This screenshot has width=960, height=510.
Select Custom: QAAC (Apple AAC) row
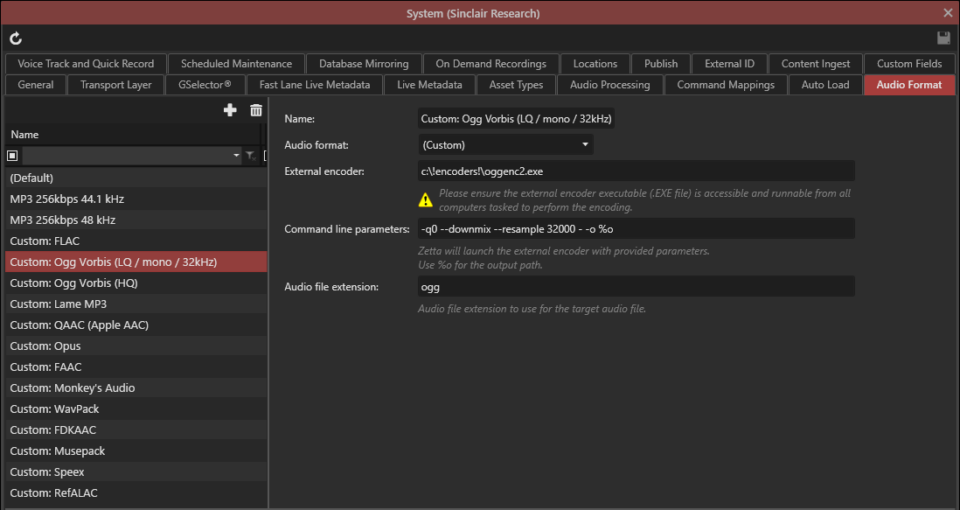click(136, 324)
